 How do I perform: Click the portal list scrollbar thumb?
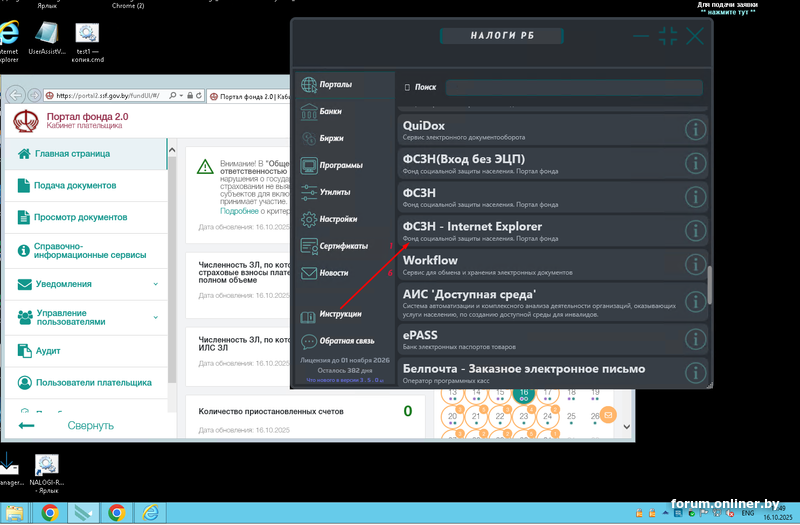click(709, 285)
